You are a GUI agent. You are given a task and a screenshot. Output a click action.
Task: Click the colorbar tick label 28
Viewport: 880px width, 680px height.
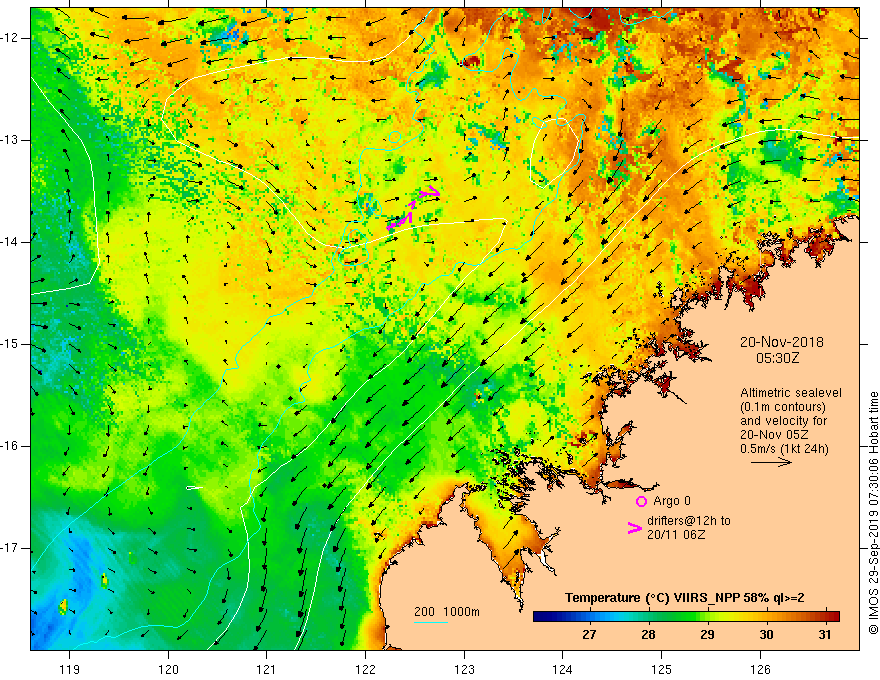pos(648,635)
